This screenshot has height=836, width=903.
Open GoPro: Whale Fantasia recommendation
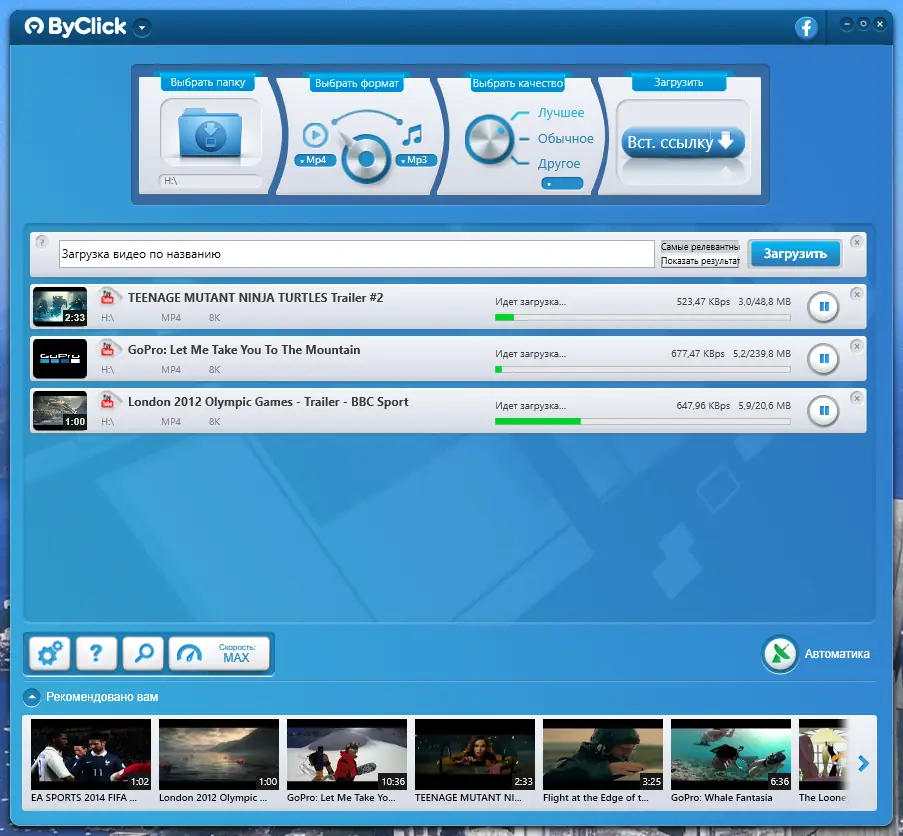731,754
